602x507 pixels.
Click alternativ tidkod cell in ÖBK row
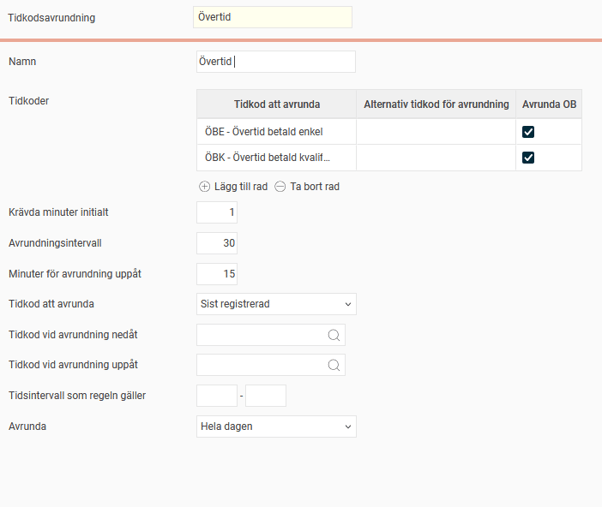(435, 157)
